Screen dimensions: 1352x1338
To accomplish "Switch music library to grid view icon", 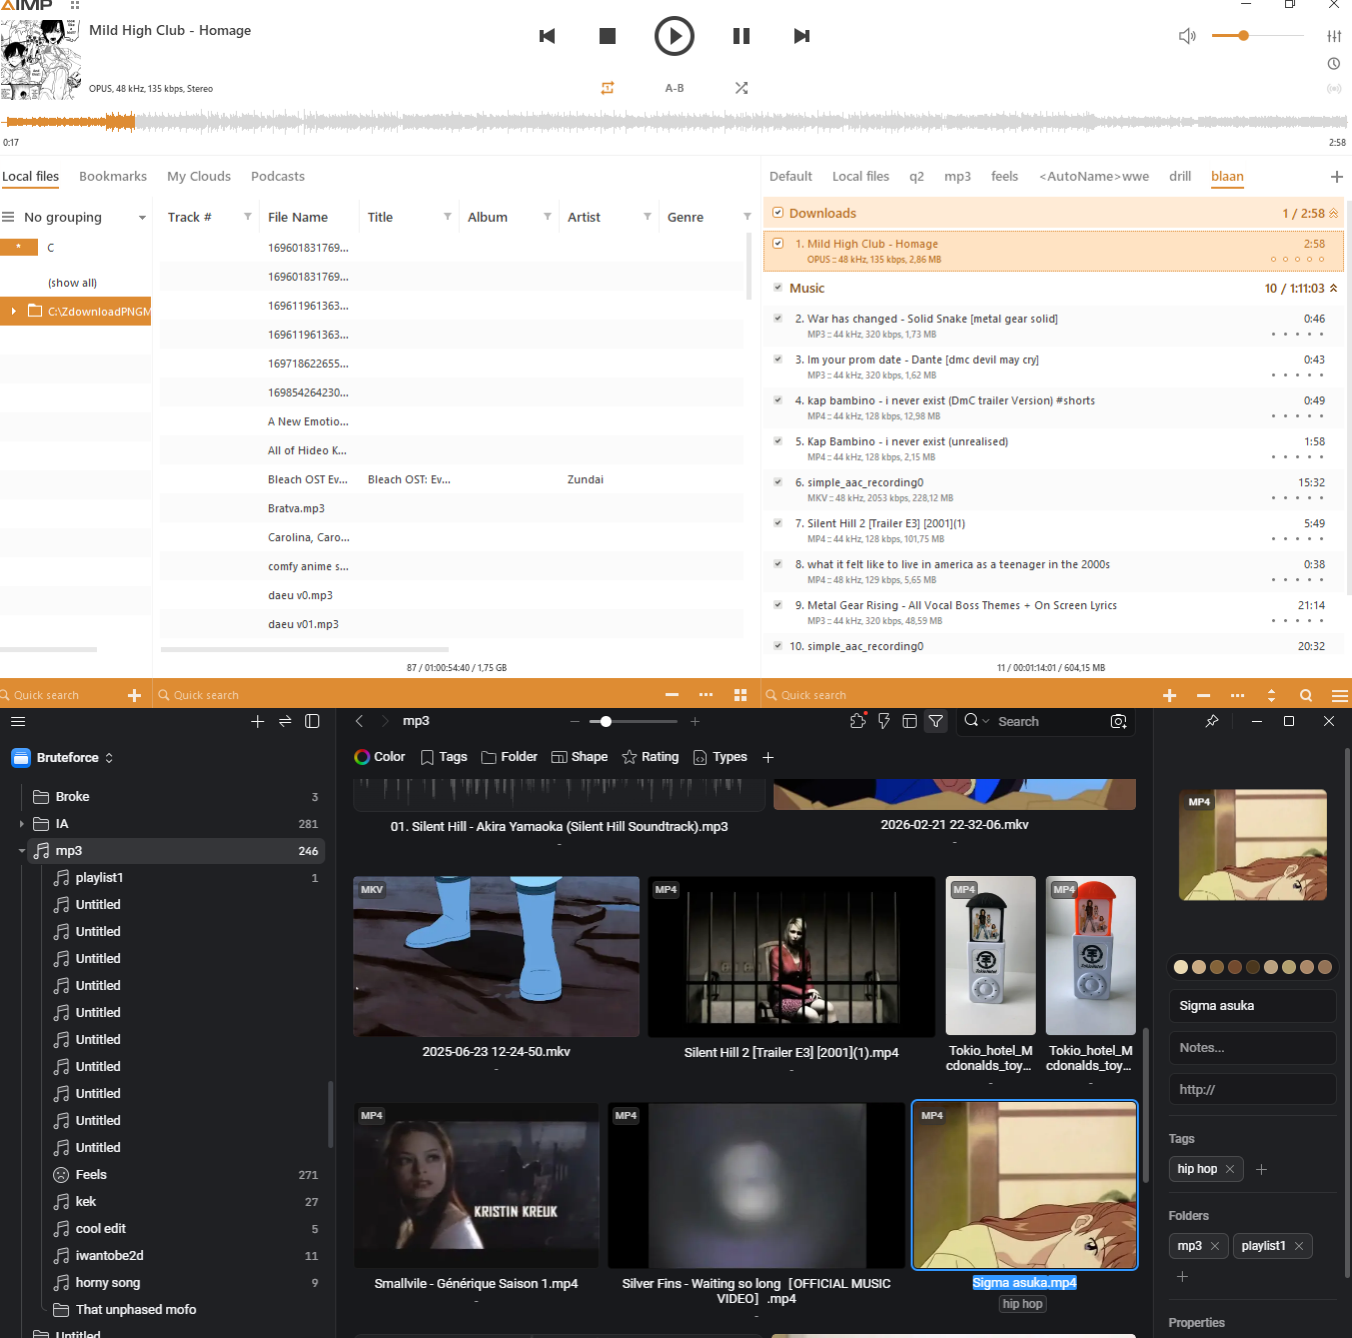I will point(740,695).
